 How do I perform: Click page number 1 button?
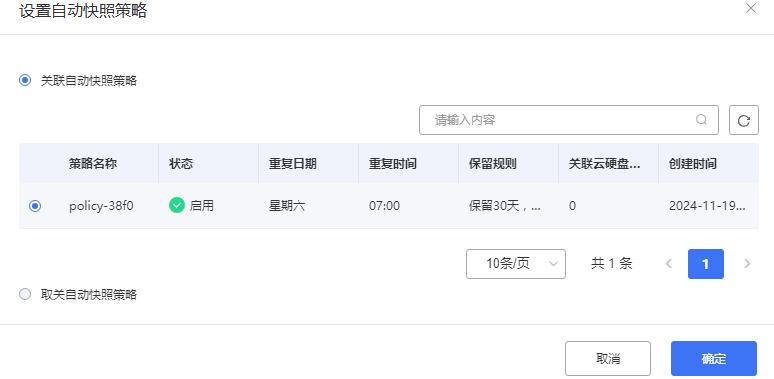pos(706,264)
